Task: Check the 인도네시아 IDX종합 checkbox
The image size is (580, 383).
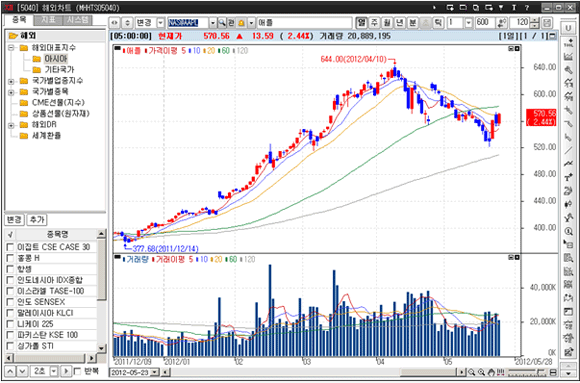Action: coord(10,280)
